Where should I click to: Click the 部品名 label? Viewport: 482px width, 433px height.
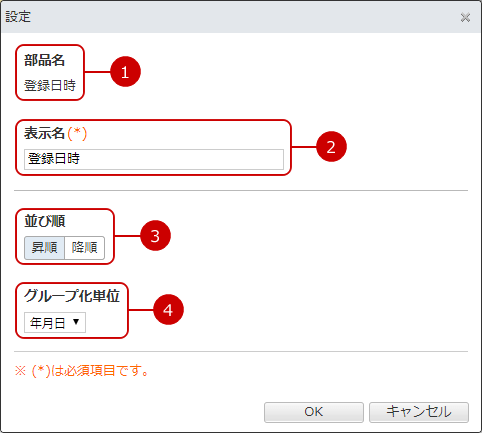tap(44, 60)
